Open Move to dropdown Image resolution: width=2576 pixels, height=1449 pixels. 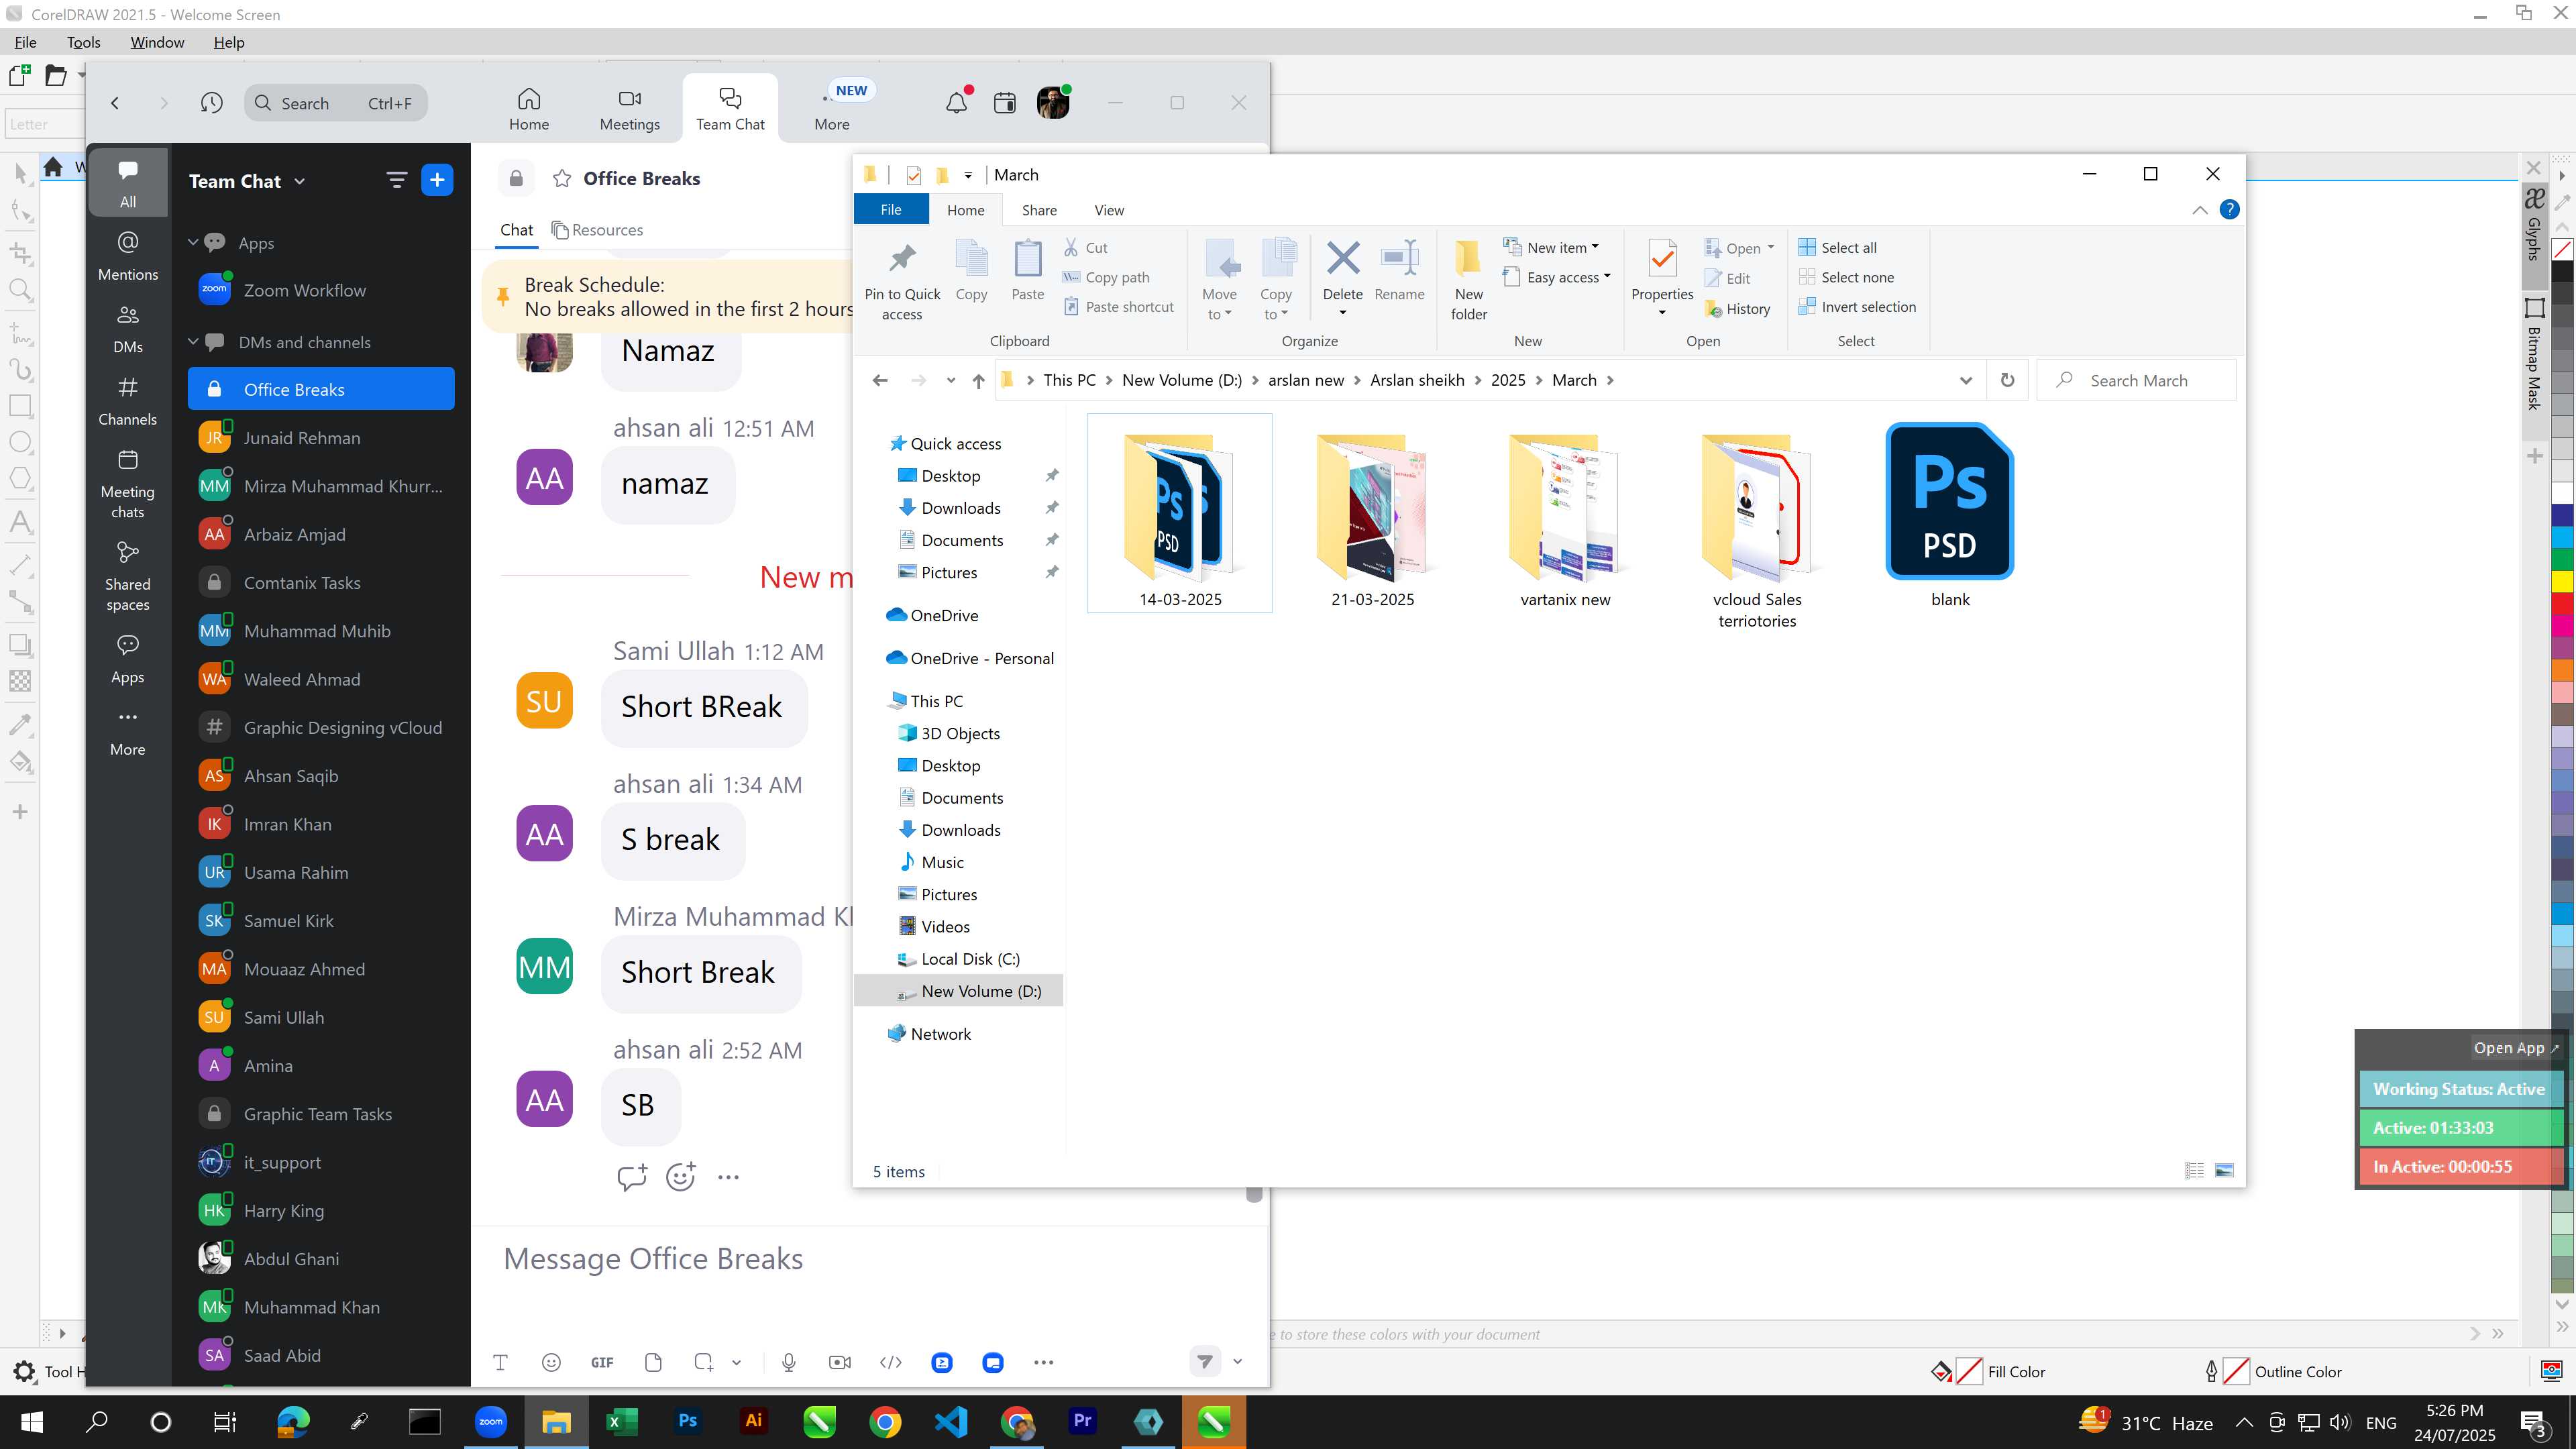pyautogui.click(x=1219, y=280)
